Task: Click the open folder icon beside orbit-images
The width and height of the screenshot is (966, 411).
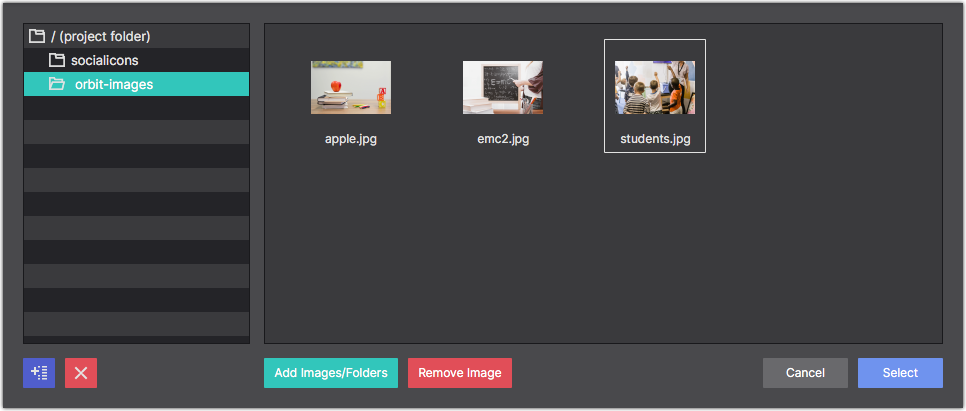Action: [57, 84]
